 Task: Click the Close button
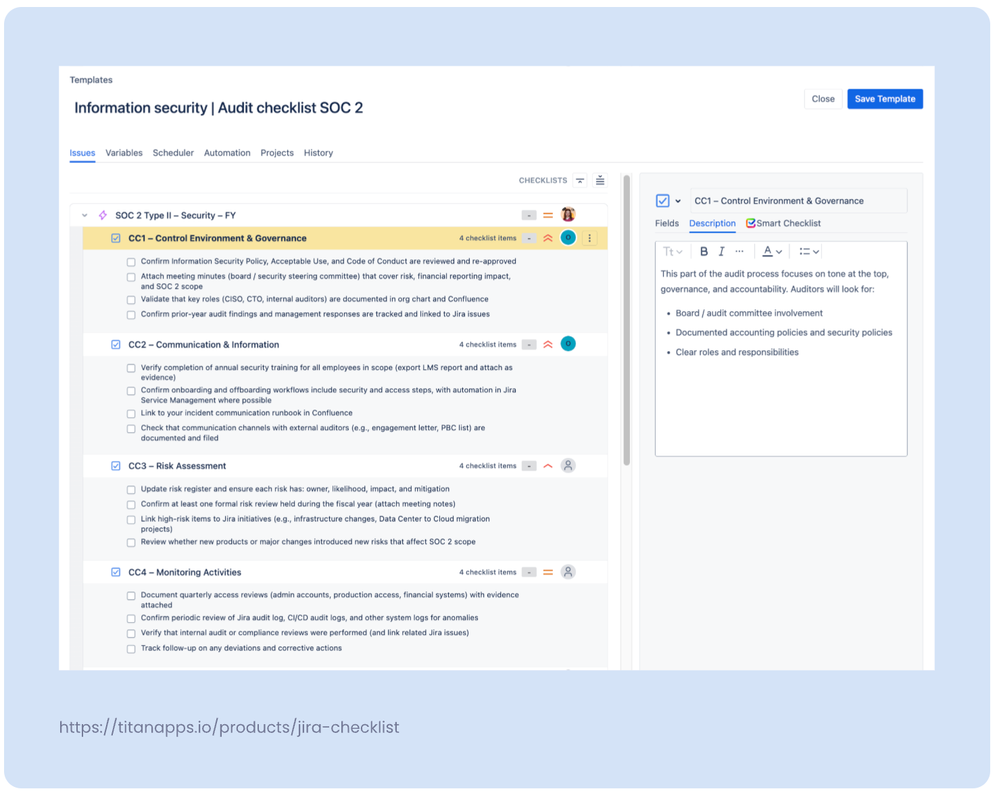coord(823,99)
